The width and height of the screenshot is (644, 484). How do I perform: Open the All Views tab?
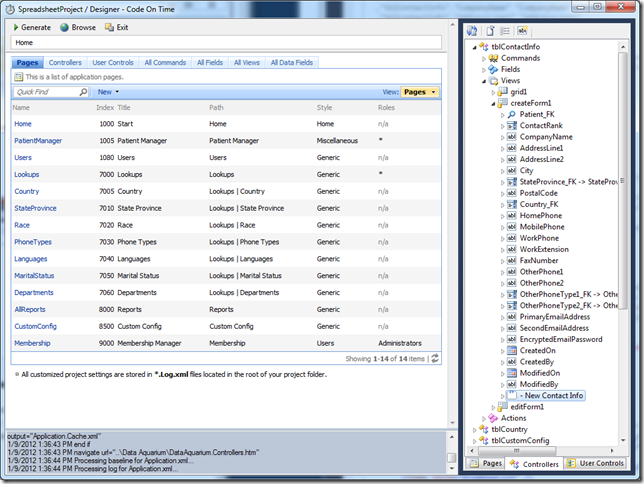(246, 62)
